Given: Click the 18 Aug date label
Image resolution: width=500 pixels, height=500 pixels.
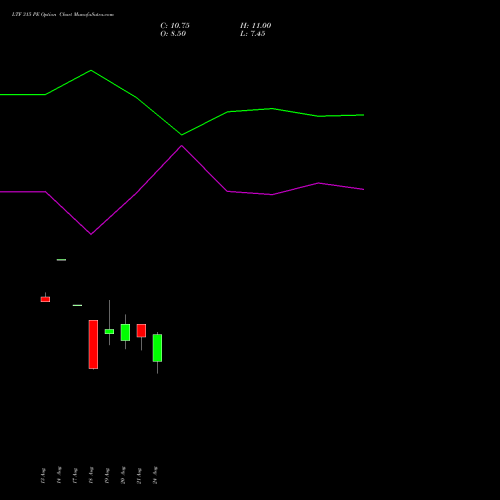Looking at the screenshot, I should point(91,475).
